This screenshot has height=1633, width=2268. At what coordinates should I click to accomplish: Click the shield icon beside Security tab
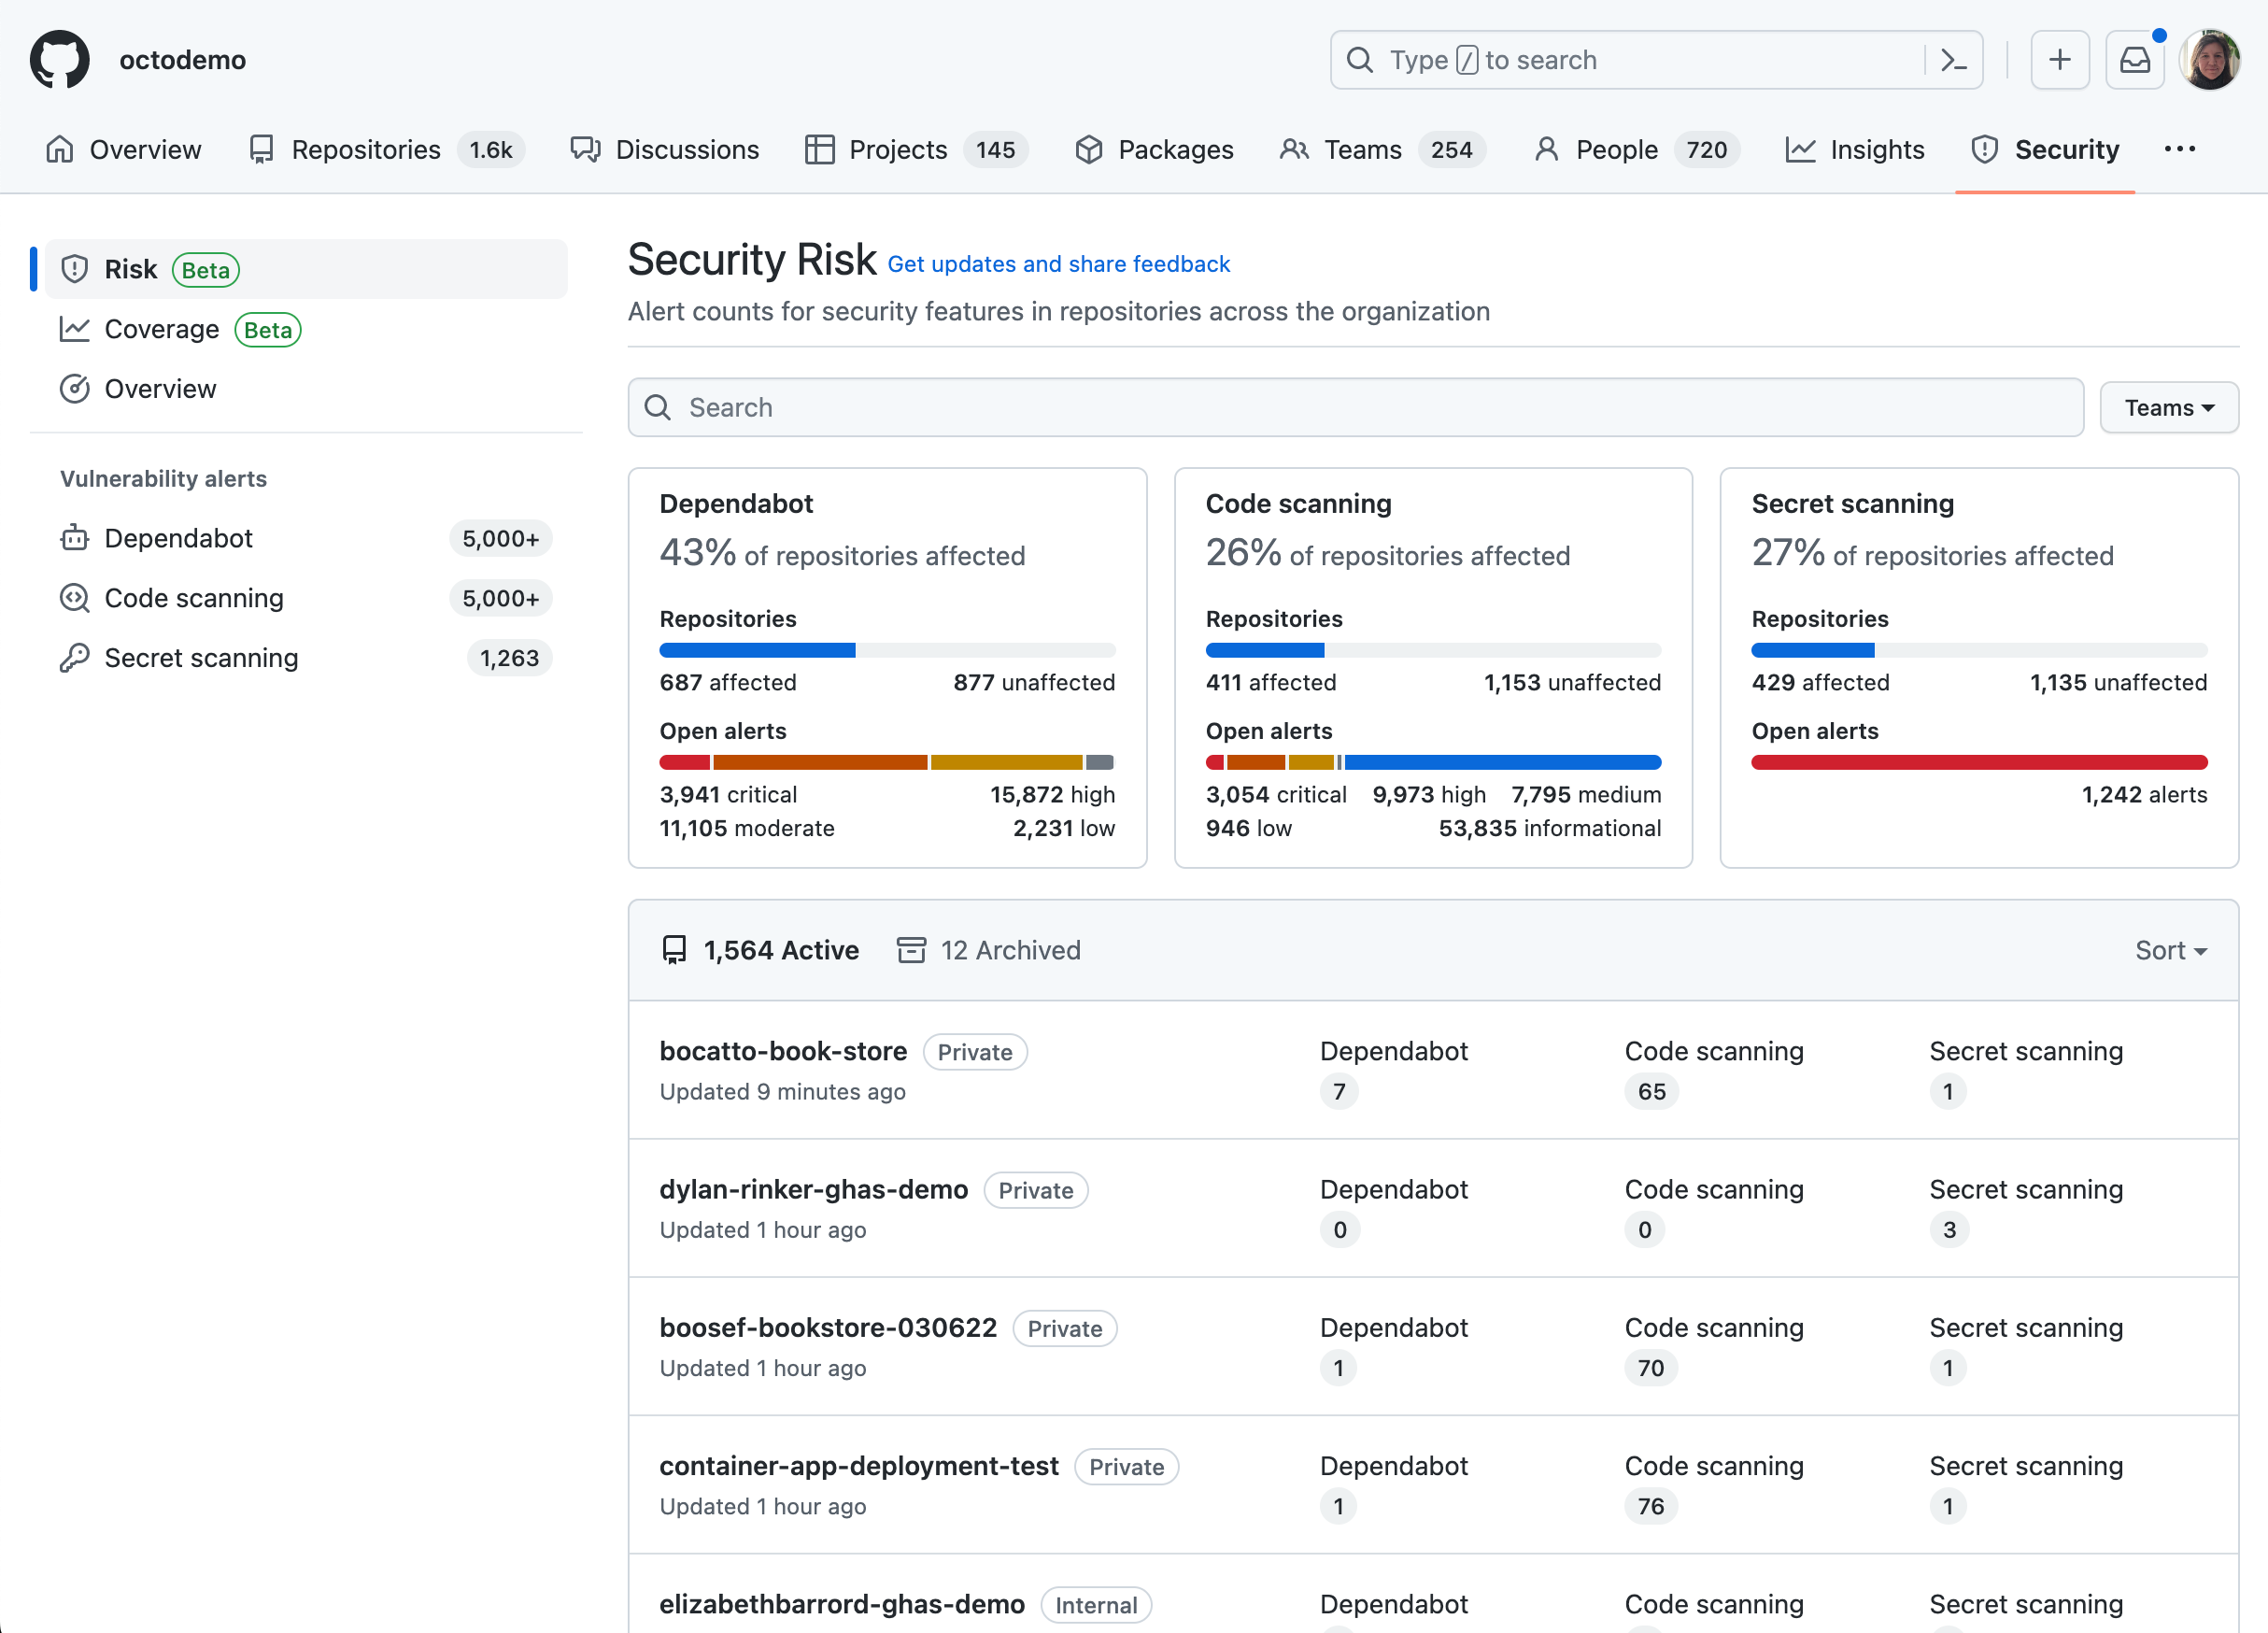(x=1984, y=149)
